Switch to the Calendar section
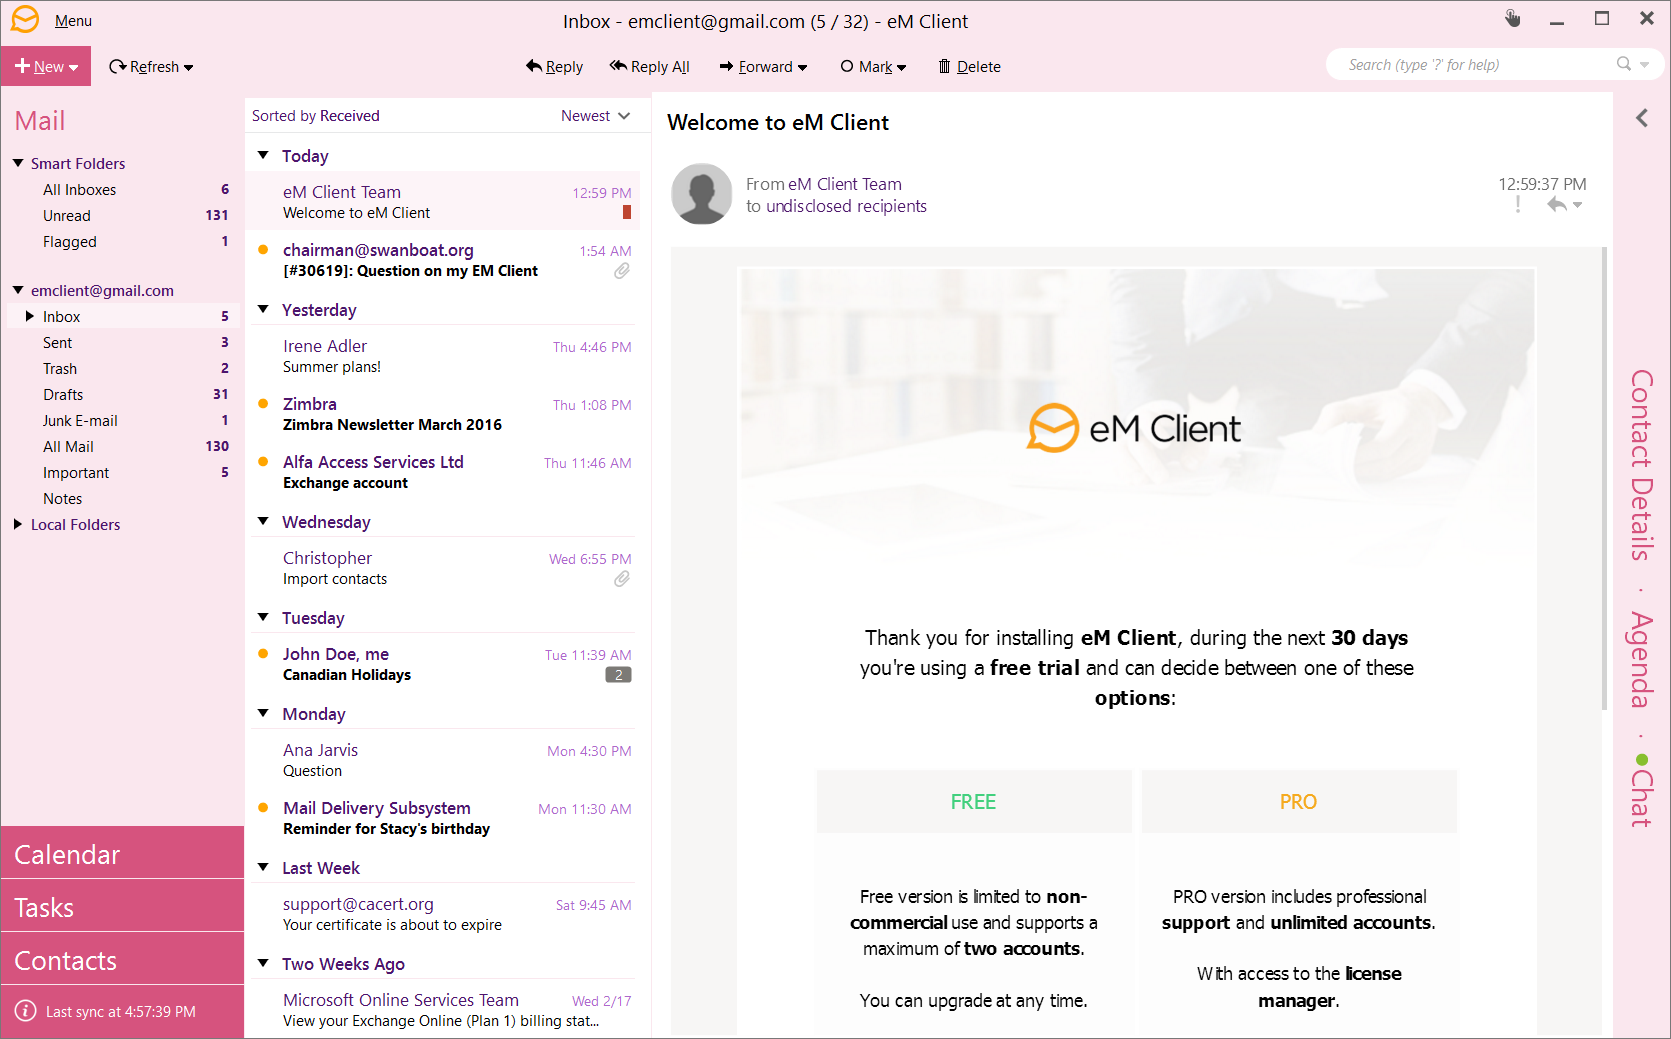 [x=122, y=854]
